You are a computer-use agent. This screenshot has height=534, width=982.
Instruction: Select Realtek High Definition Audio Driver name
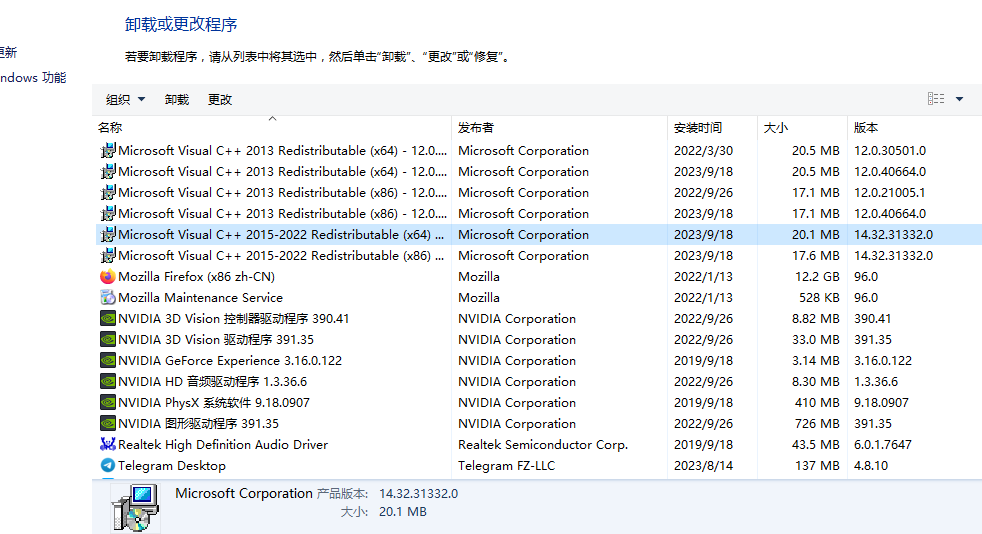223,444
